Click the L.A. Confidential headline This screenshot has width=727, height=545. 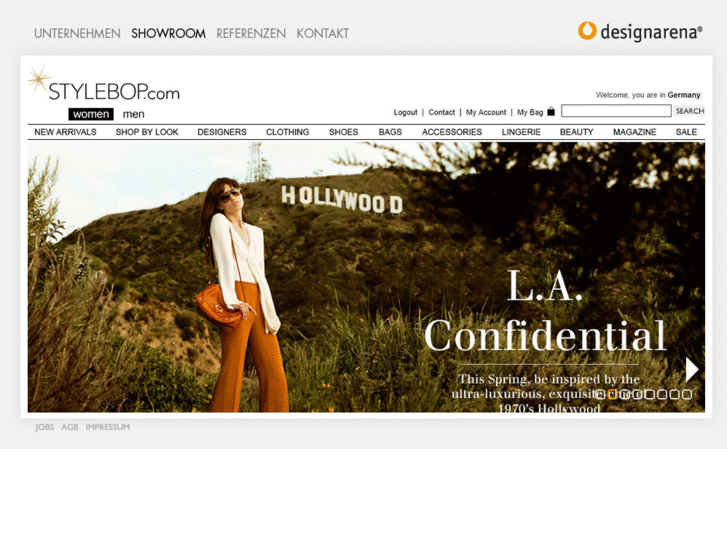point(545,312)
